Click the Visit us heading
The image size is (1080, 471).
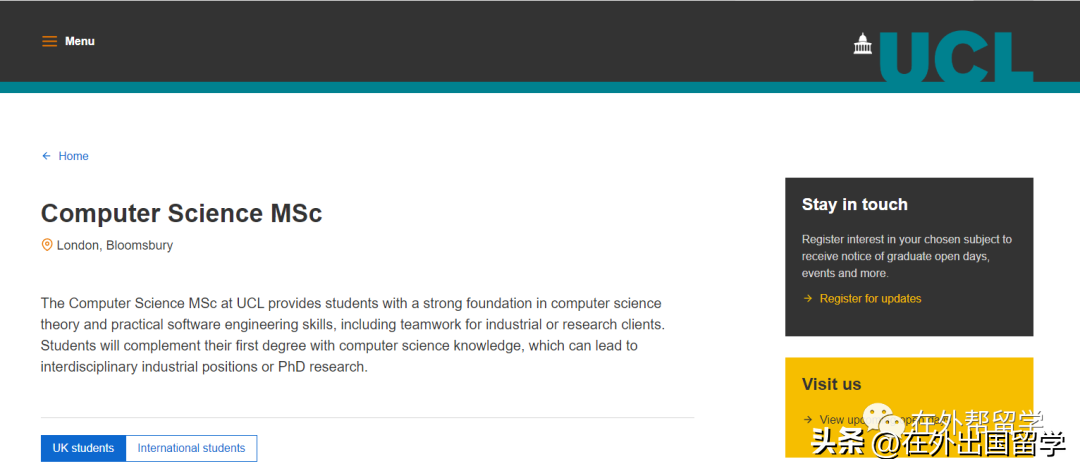(831, 384)
